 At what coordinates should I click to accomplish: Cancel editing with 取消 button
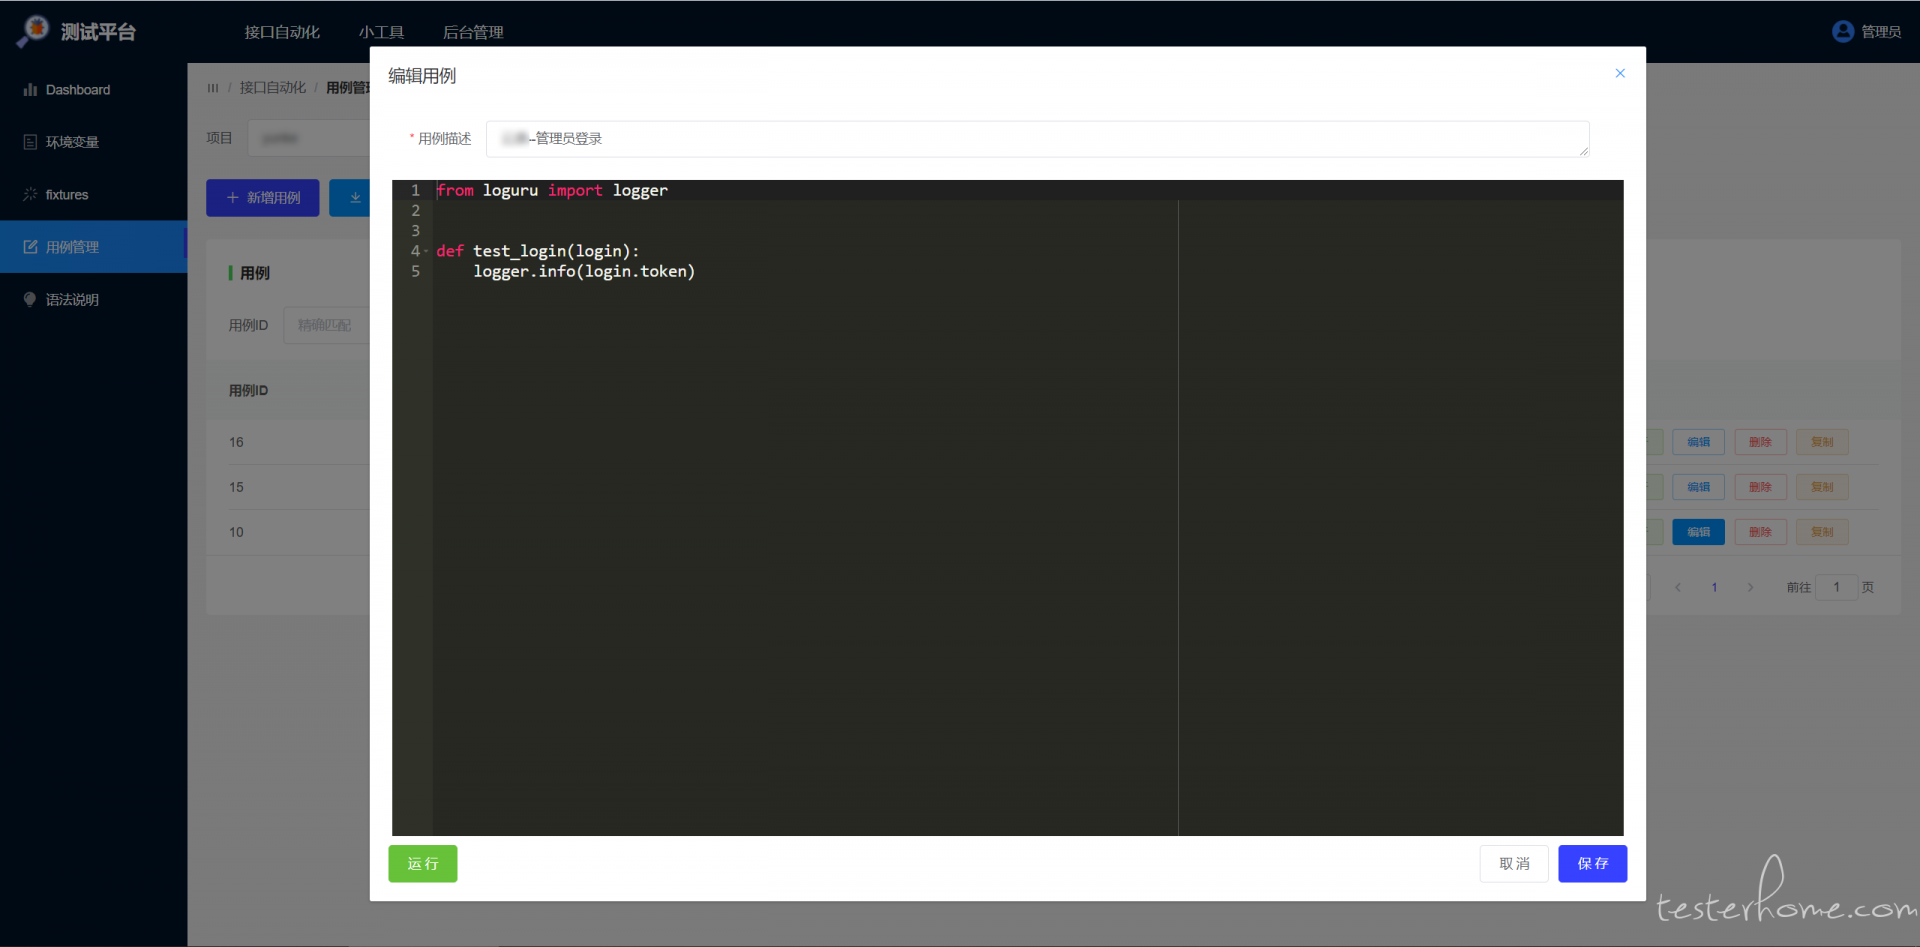pyautogui.click(x=1514, y=863)
